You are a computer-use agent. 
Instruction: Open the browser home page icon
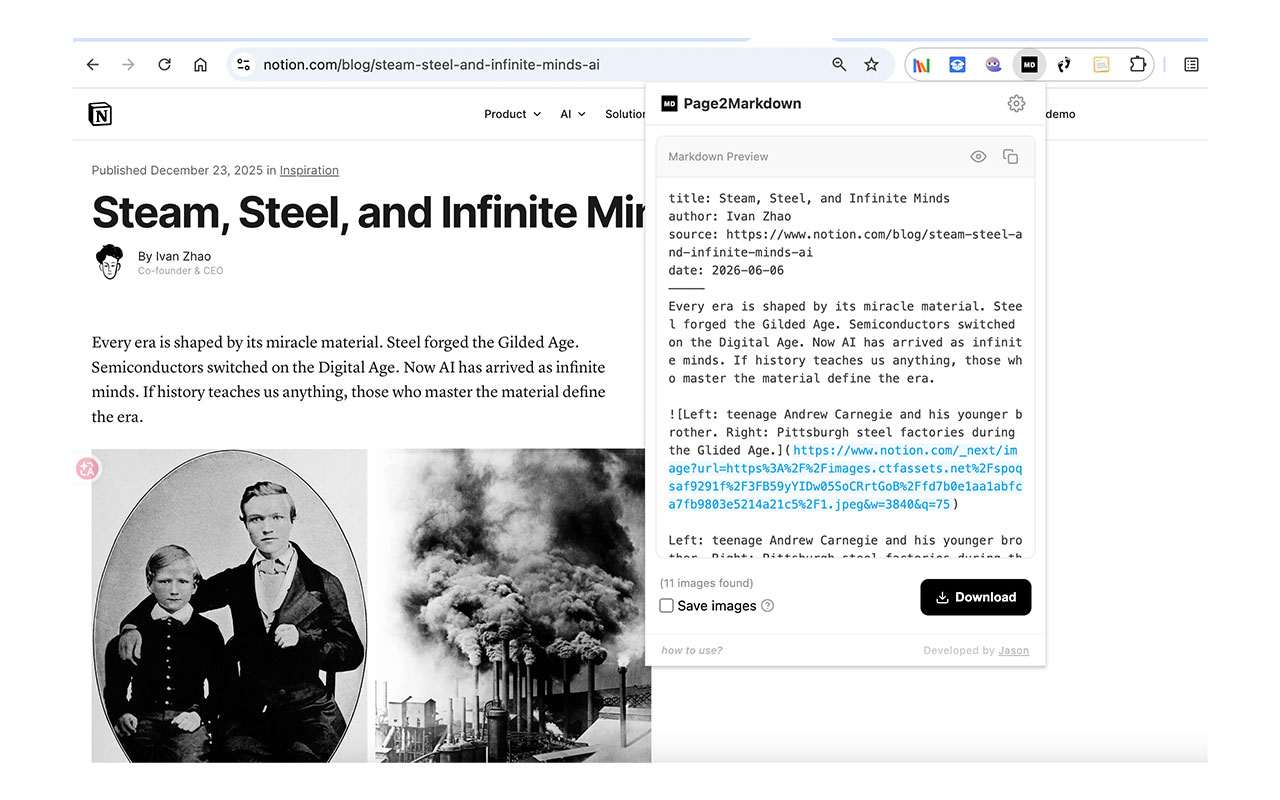(200, 64)
